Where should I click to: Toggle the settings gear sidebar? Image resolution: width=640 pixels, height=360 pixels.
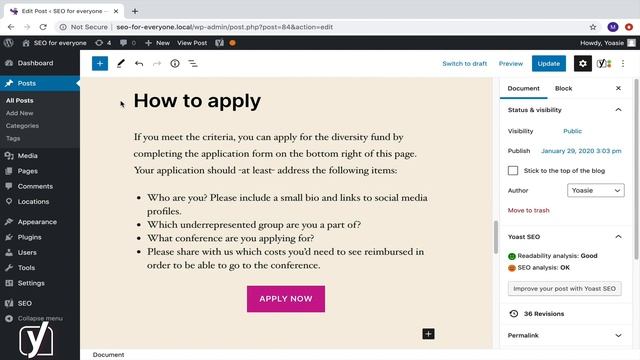pos(582,64)
